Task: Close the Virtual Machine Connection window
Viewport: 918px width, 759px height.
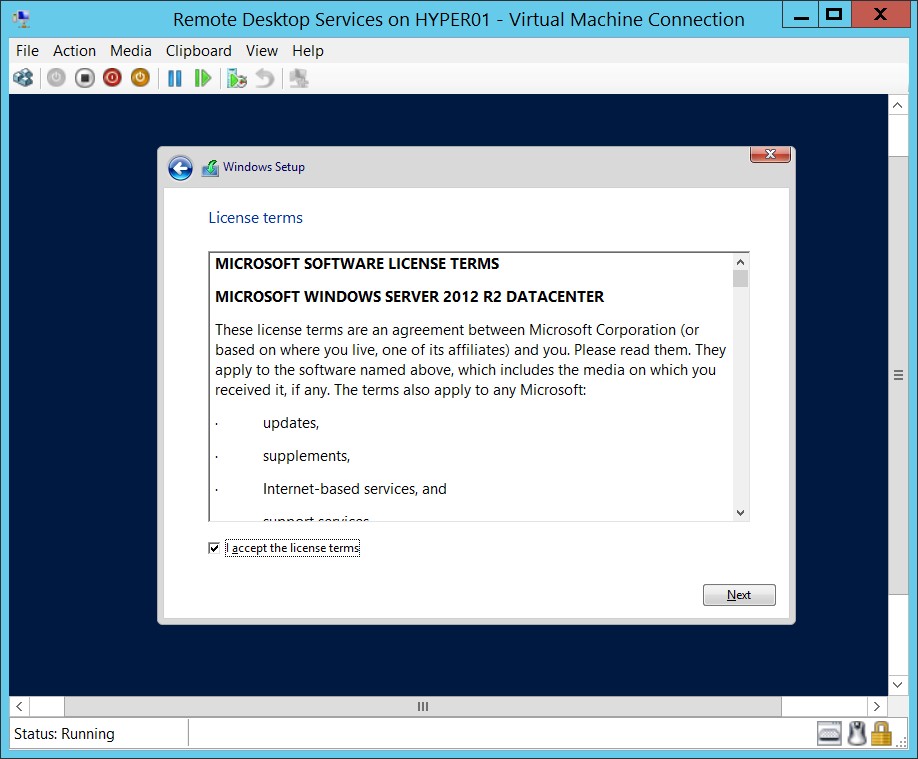Action: 880,15
